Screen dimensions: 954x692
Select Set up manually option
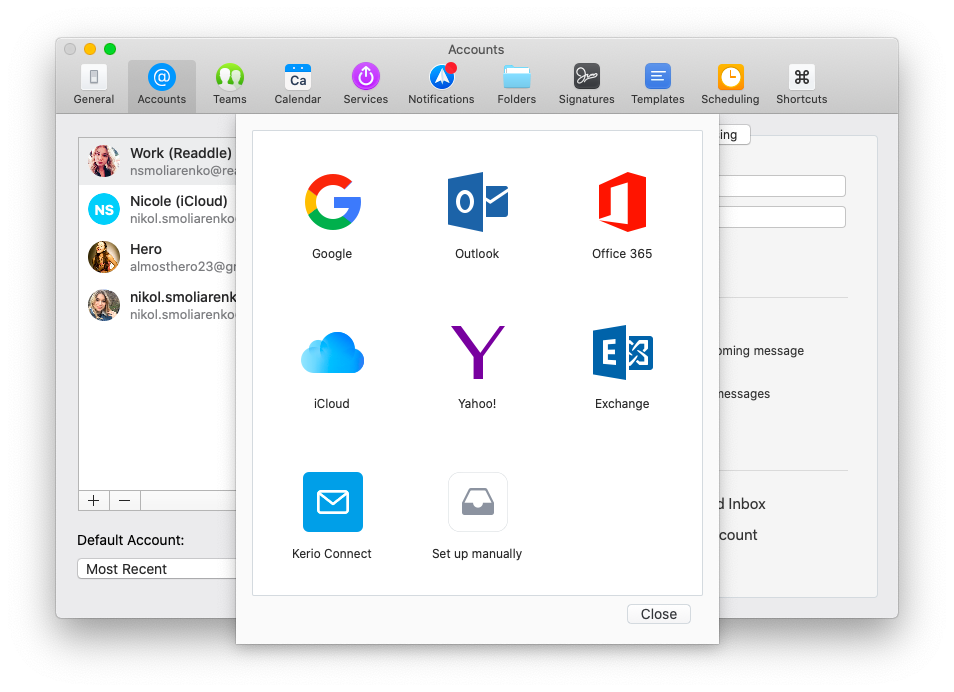pyautogui.click(x=477, y=516)
